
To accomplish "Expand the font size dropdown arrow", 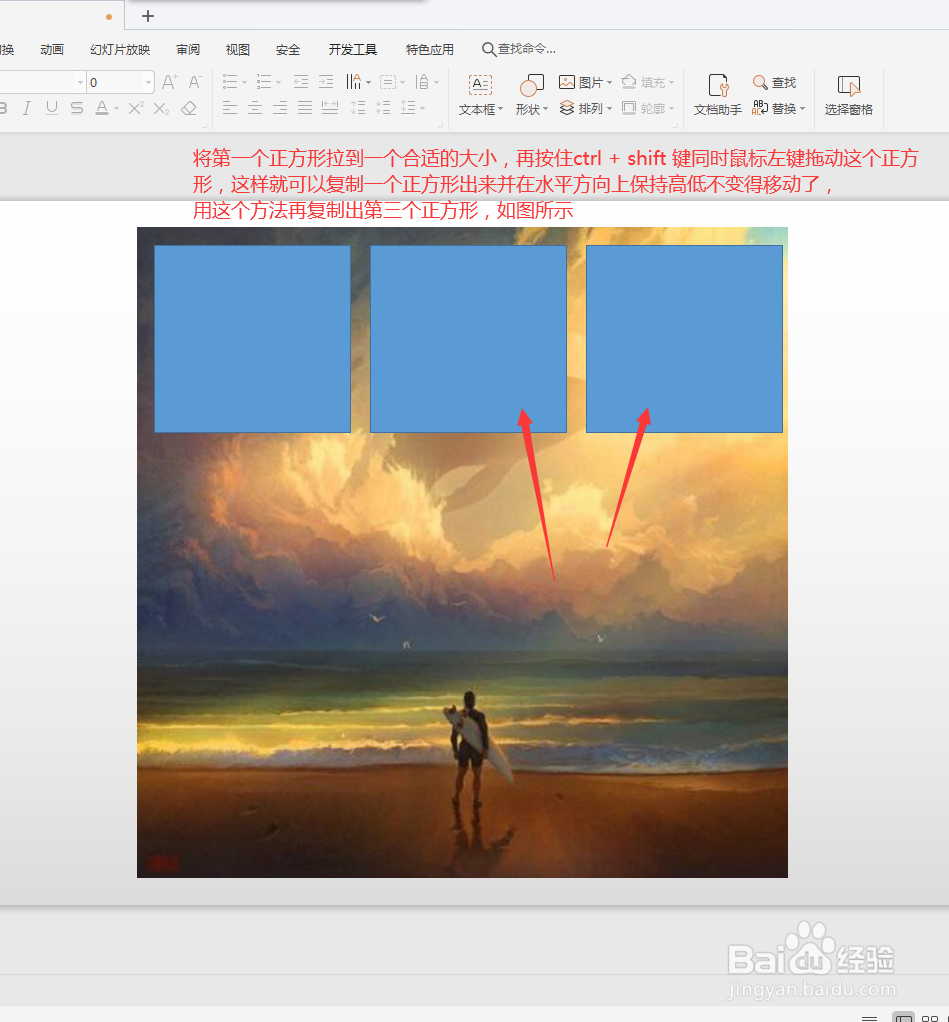I will click(149, 82).
